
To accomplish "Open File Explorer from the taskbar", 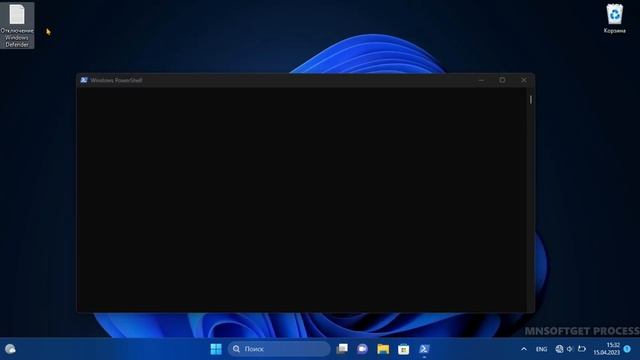I will point(383,349).
